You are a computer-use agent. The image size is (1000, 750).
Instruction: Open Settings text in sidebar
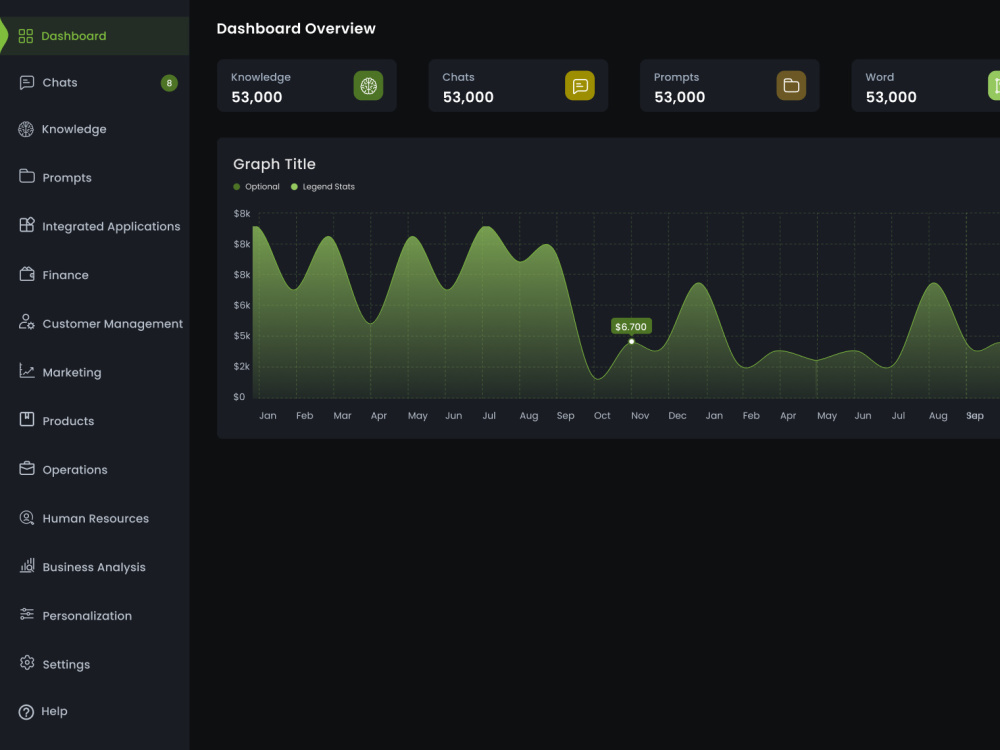click(x=66, y=665)
